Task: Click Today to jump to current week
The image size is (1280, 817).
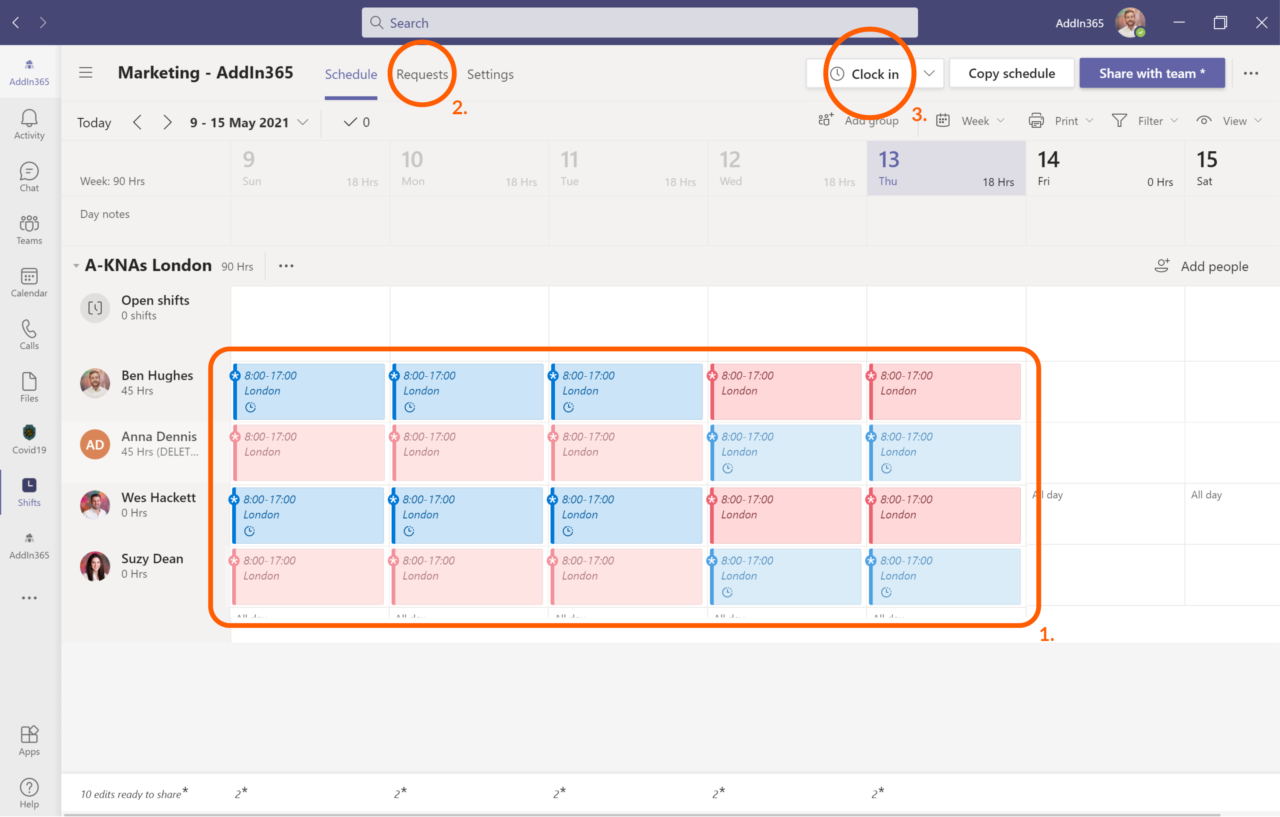Action: point(93,122)
